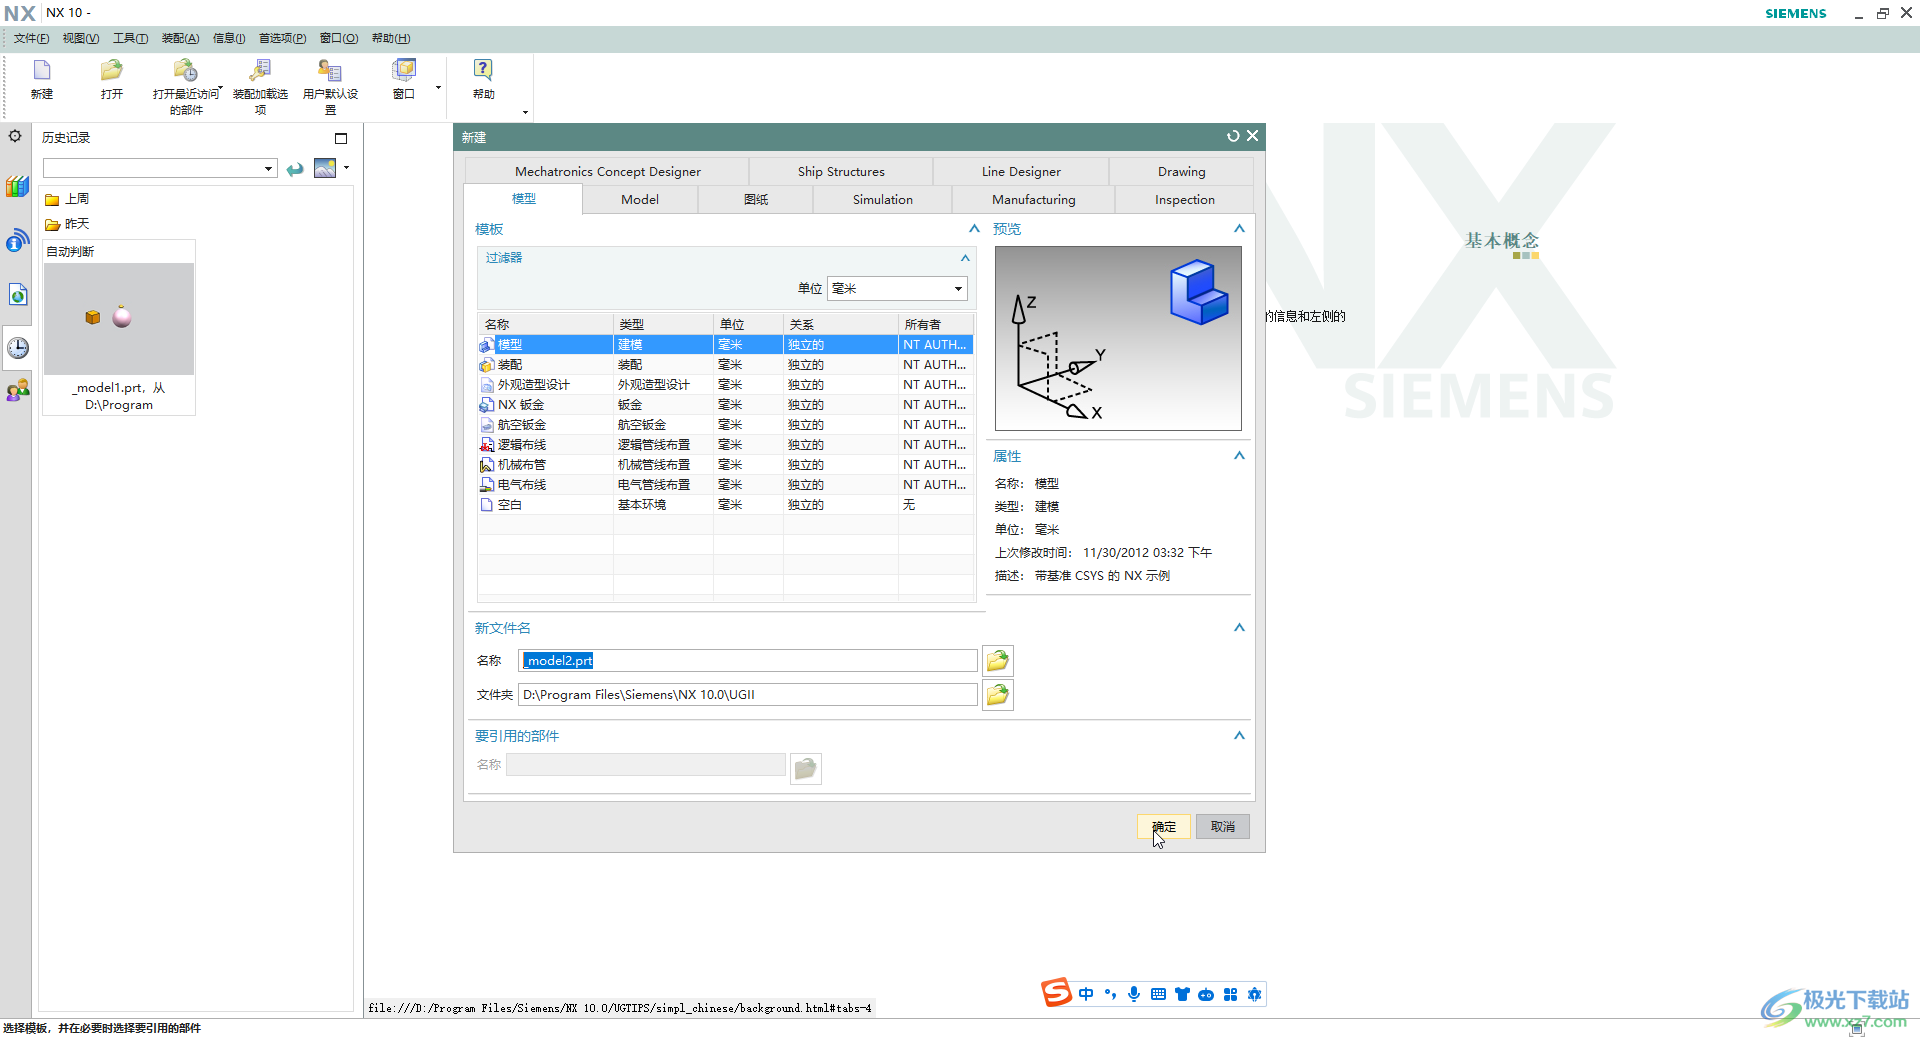Open the Sogou toolbox grid icon
The height and width of the screenshot is (1038, 1920).
(1230, 994)
